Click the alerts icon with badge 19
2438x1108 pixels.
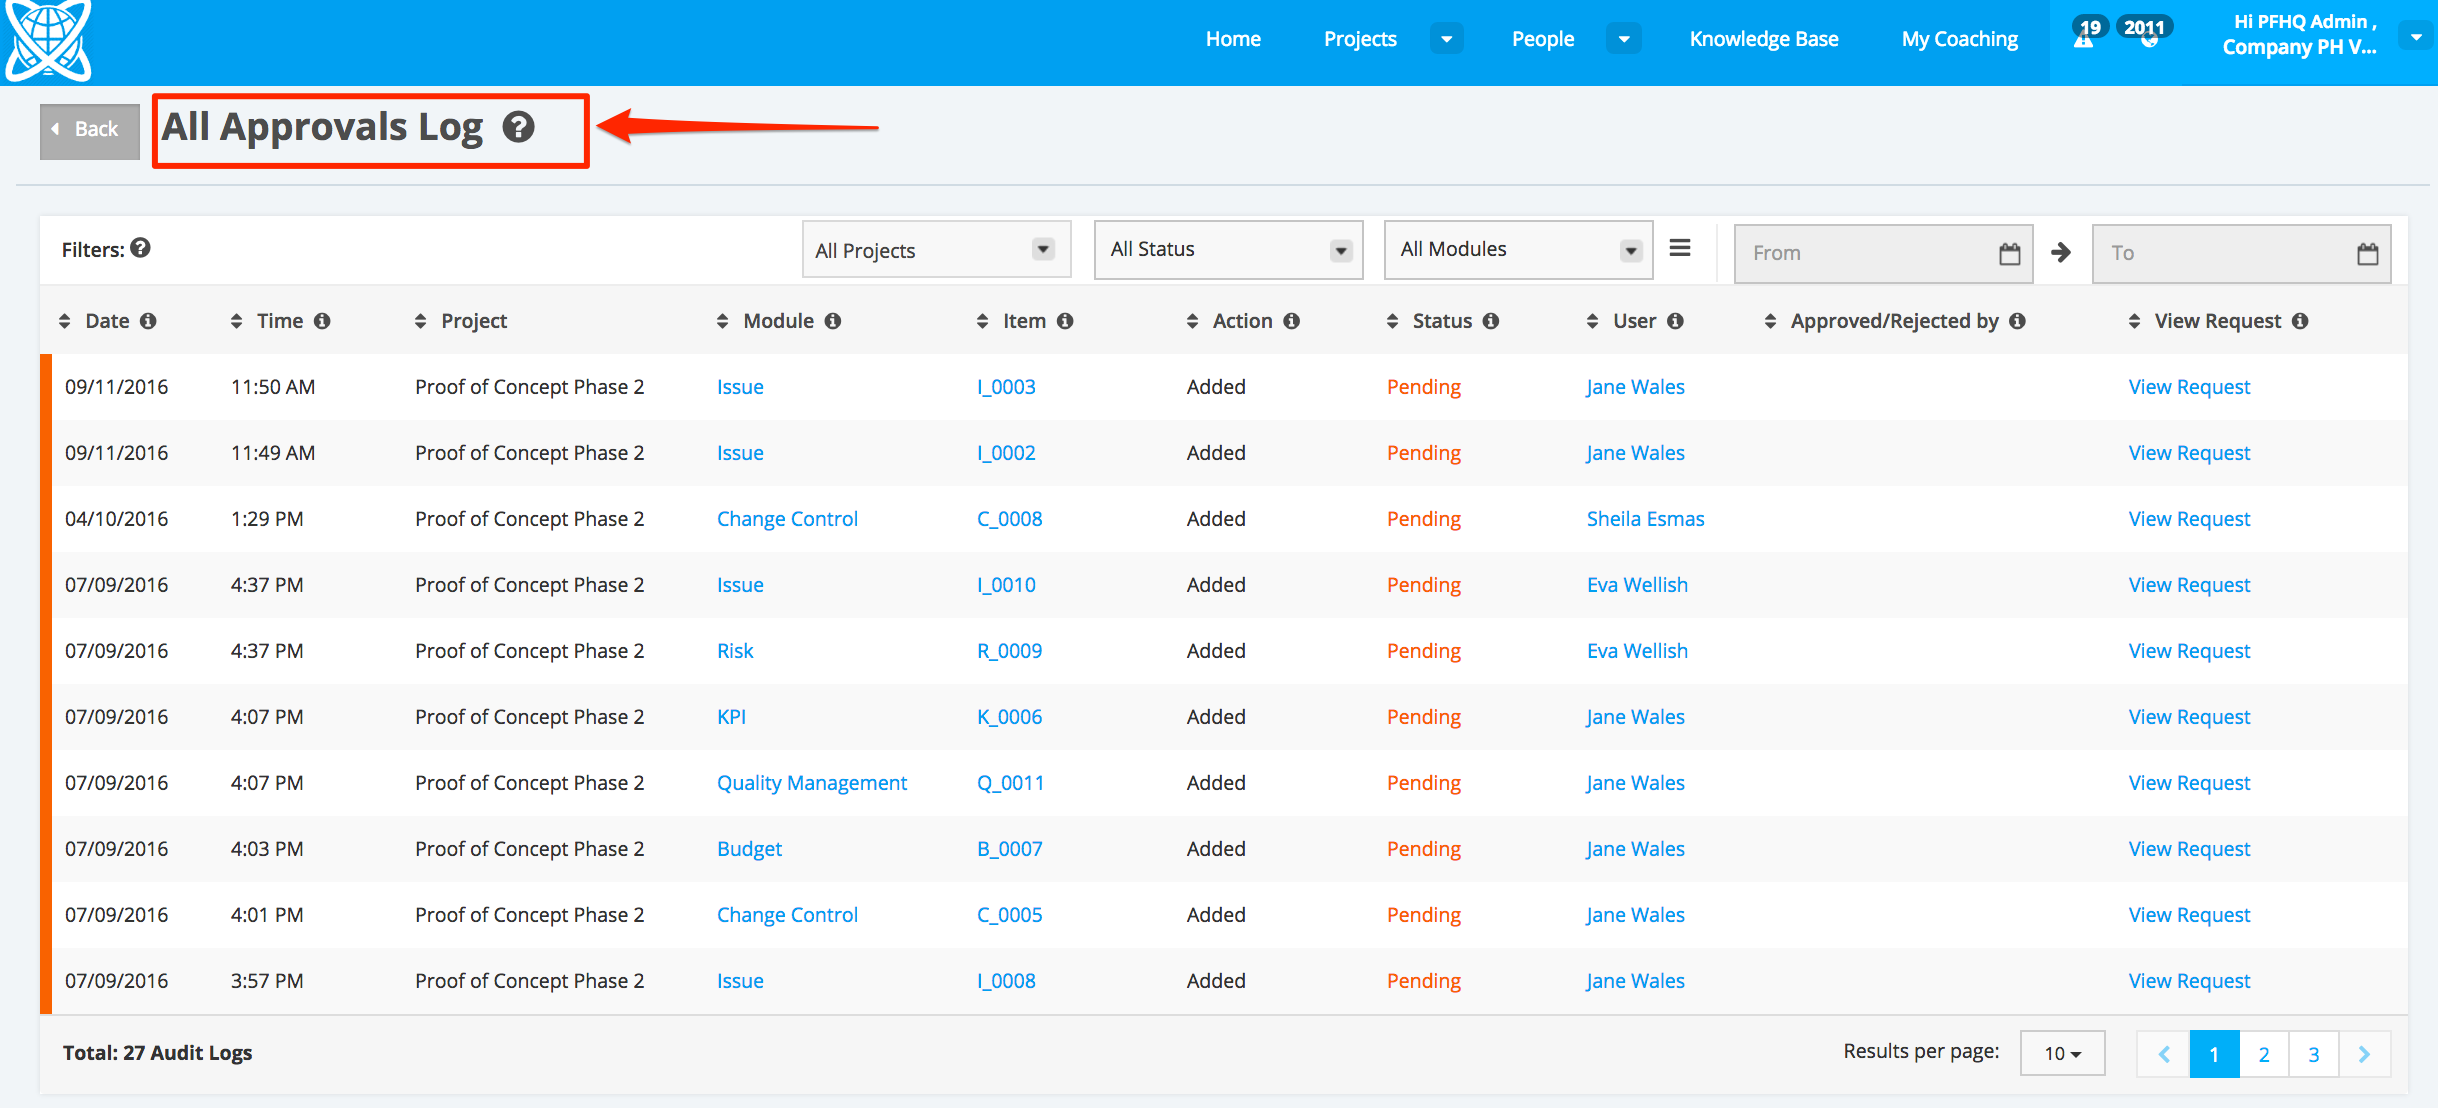point(2084,37)
